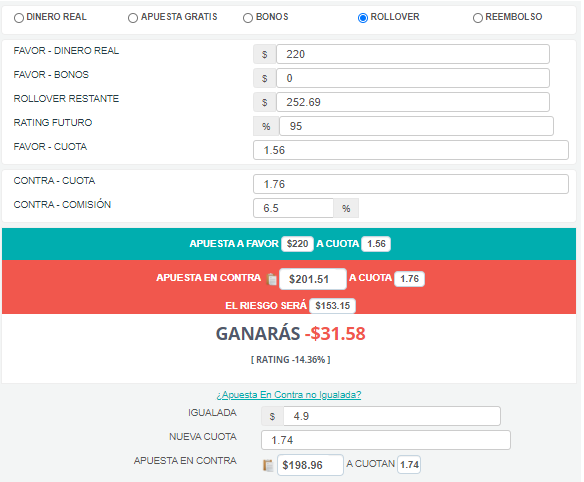This screenshot has width=584, height=482.
Task: Select the ROLLOVER radio button
Action: 362,18
